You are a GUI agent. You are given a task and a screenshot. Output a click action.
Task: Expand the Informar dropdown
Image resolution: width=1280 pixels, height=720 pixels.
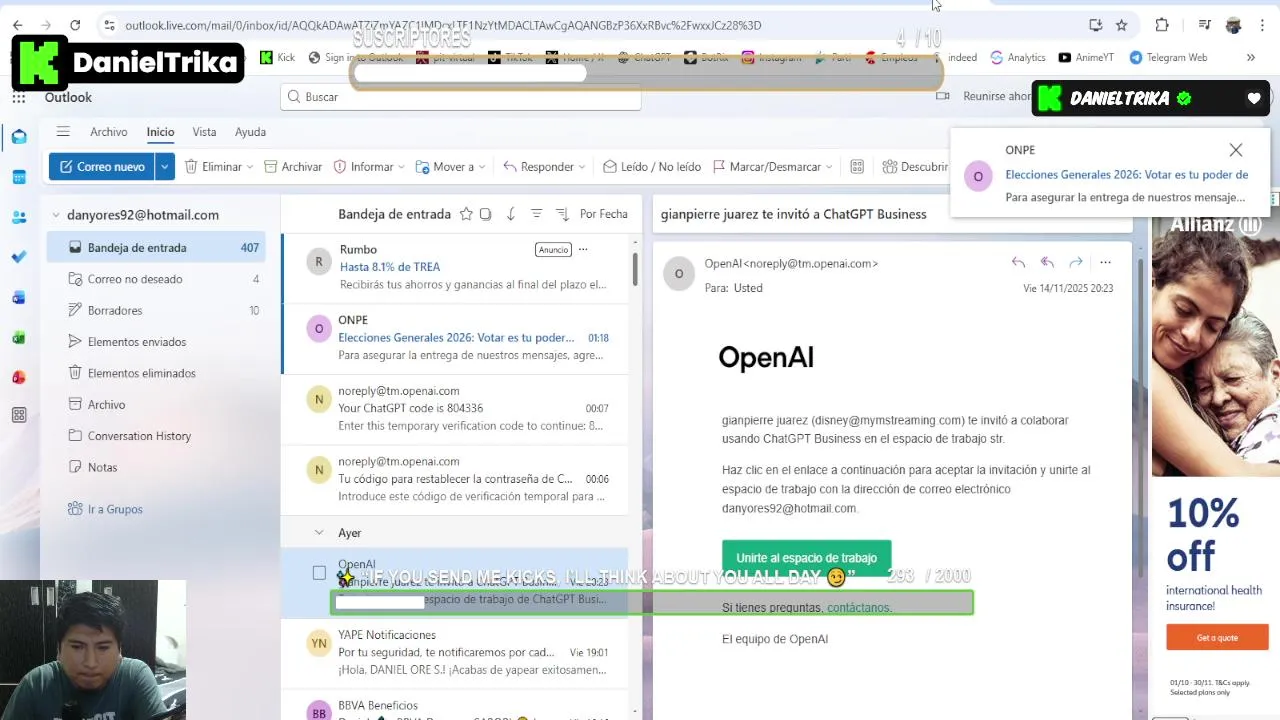pos(401,167)
